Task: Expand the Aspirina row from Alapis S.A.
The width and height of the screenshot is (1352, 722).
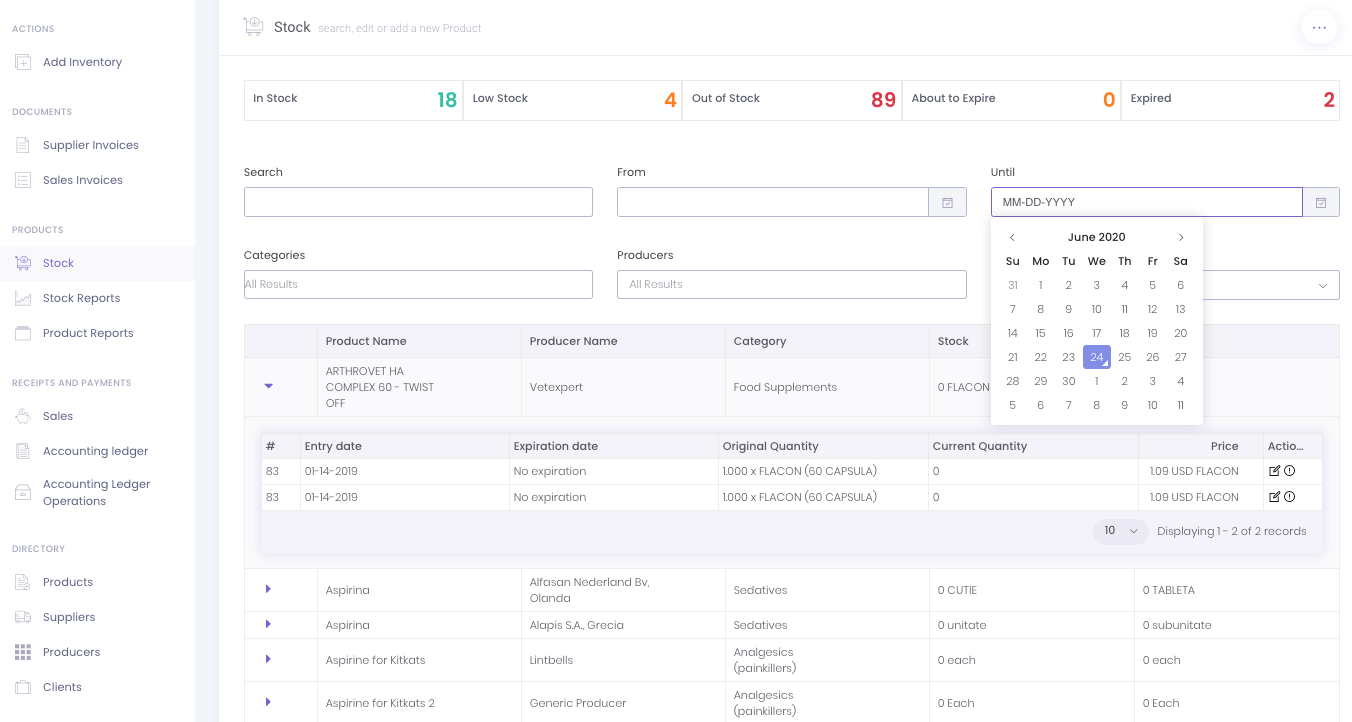Action: pyautogui.click(x=268, y=624)
